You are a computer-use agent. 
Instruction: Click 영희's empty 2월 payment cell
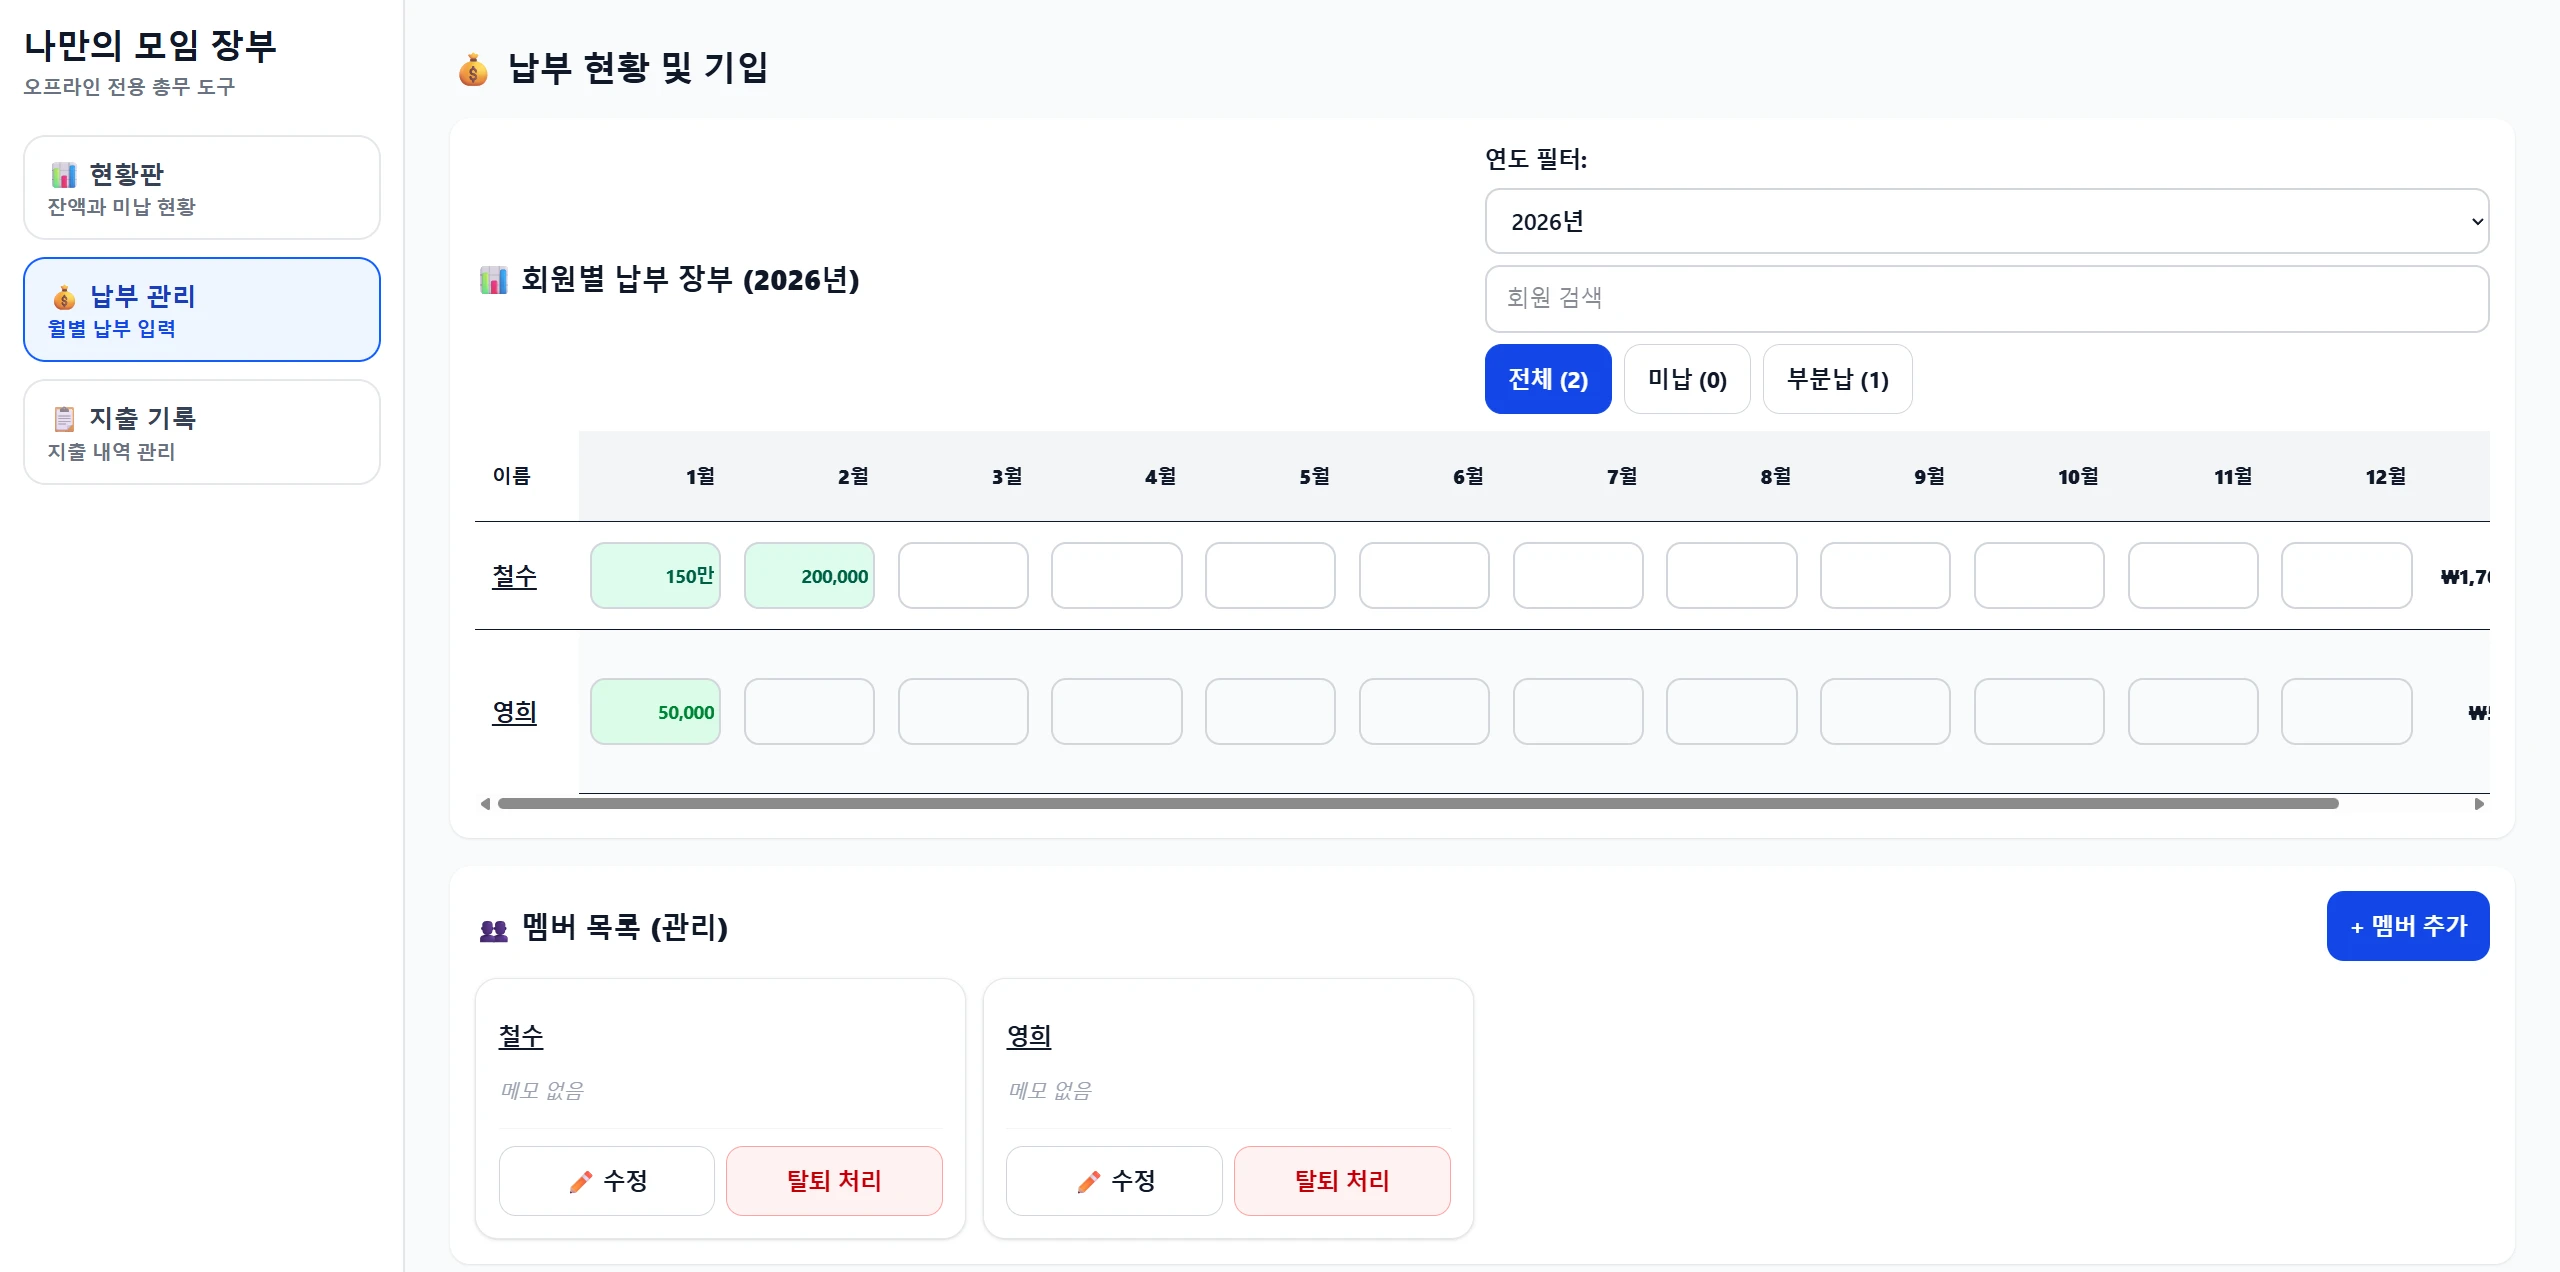coord(809,712)
